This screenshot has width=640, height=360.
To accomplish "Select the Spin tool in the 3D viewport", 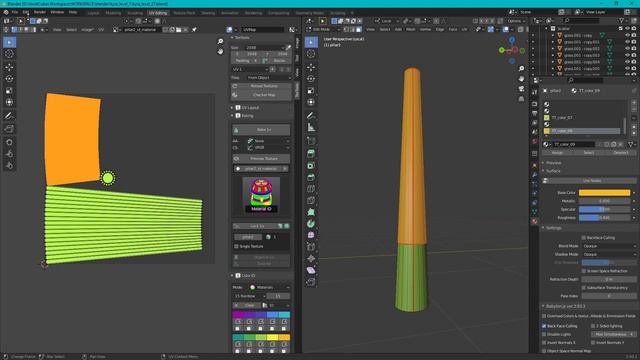I will [311, 224].
